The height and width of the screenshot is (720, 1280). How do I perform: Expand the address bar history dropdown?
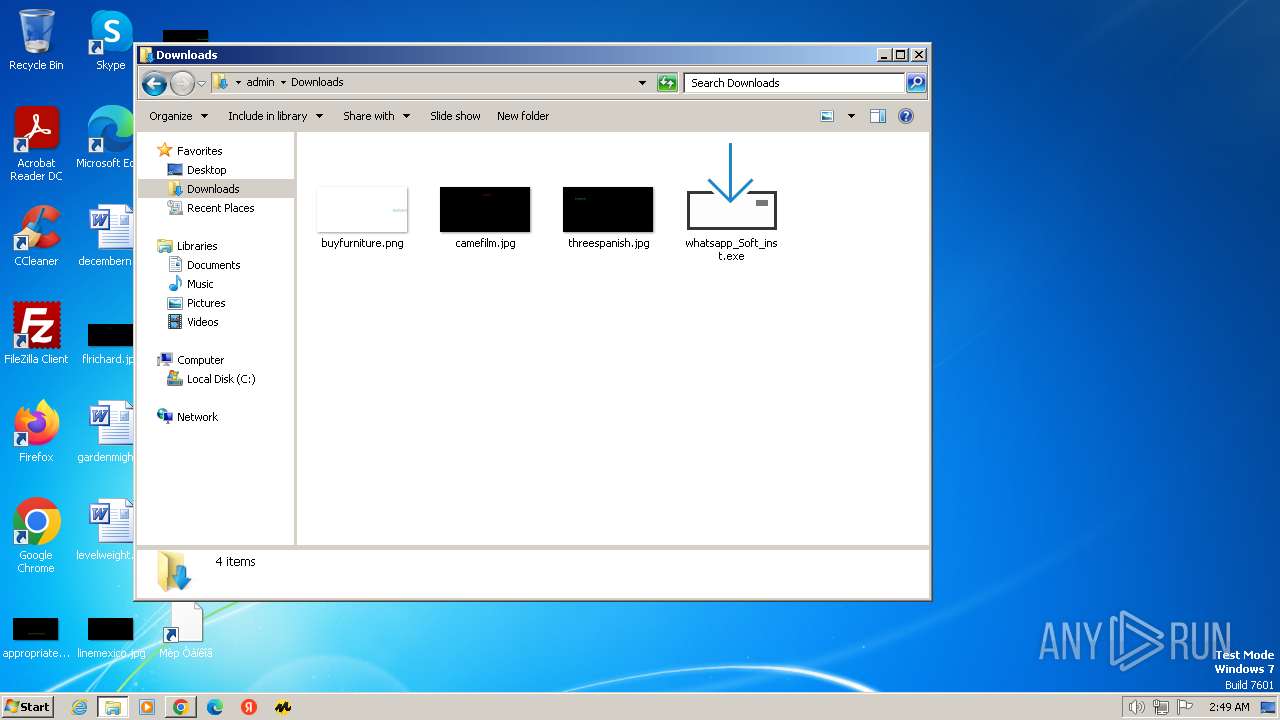click(642, 83)
